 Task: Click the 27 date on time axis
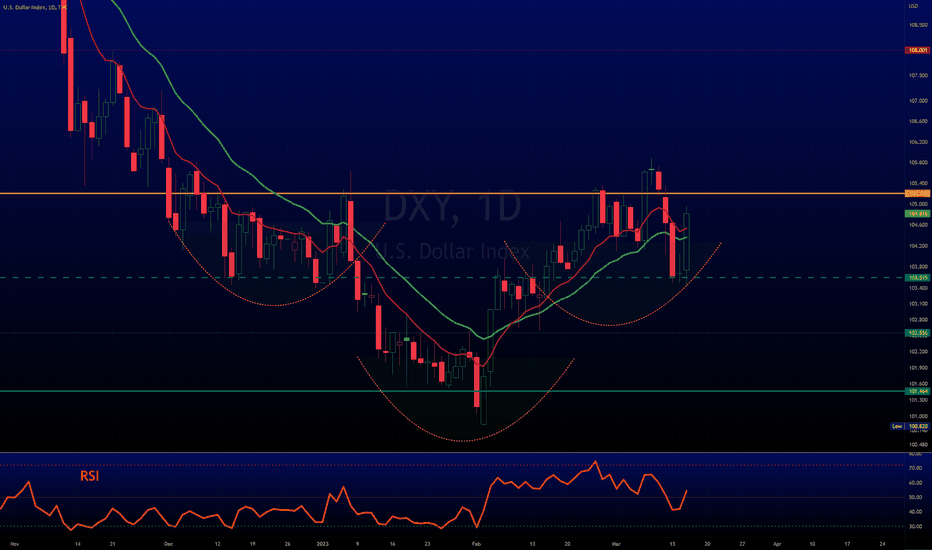tap(742, 544)
